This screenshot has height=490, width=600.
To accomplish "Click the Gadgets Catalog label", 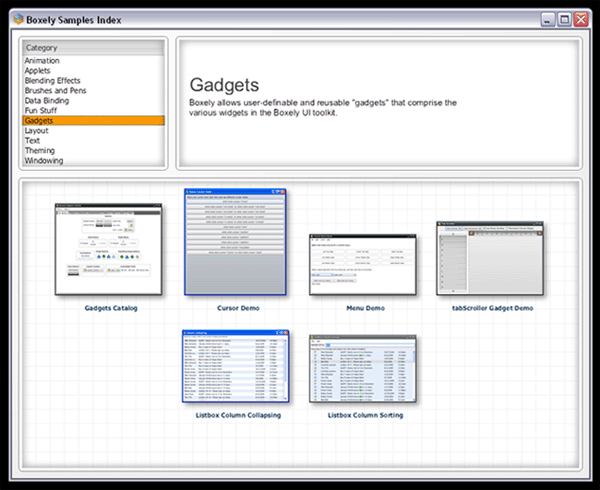I will (111, 308).
